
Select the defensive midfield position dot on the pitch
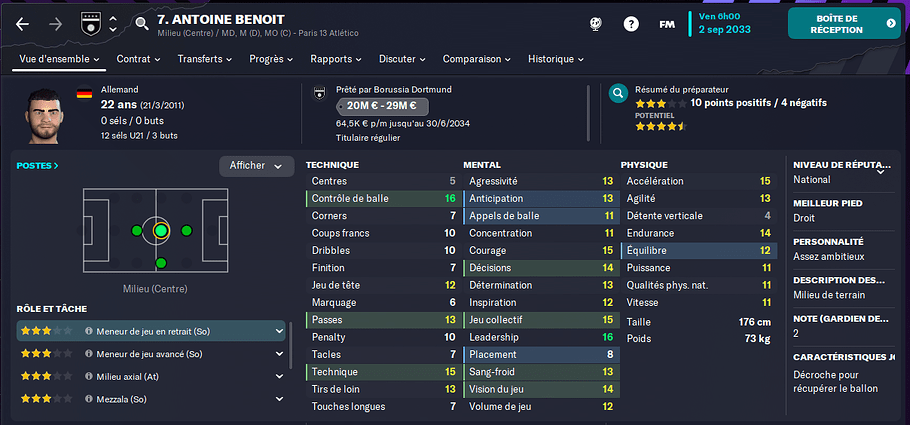pos(136,230)
